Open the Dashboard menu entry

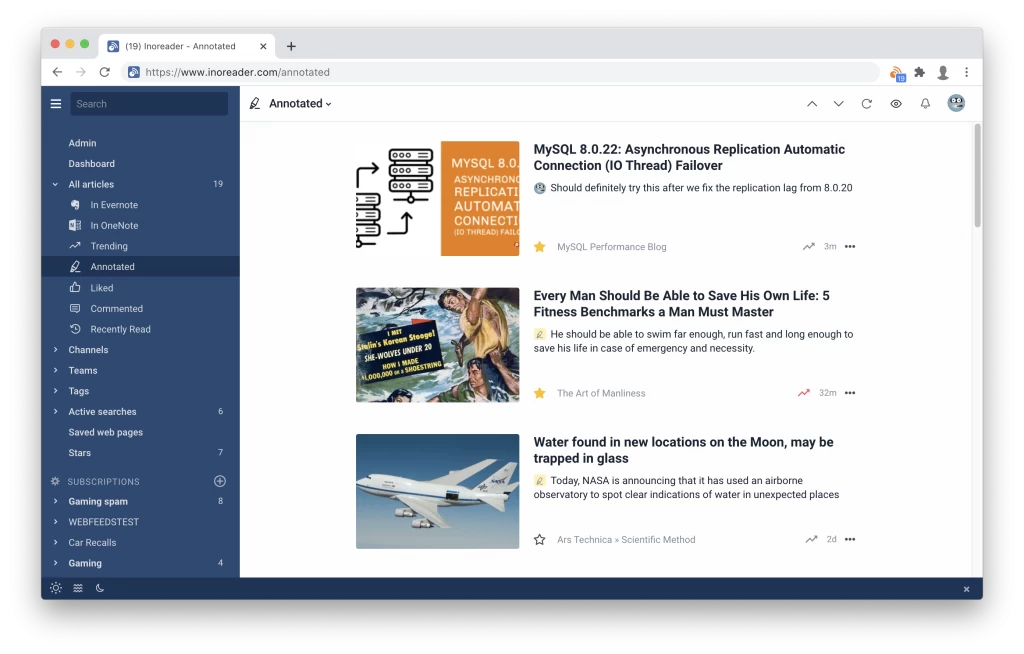coord(94,163)
